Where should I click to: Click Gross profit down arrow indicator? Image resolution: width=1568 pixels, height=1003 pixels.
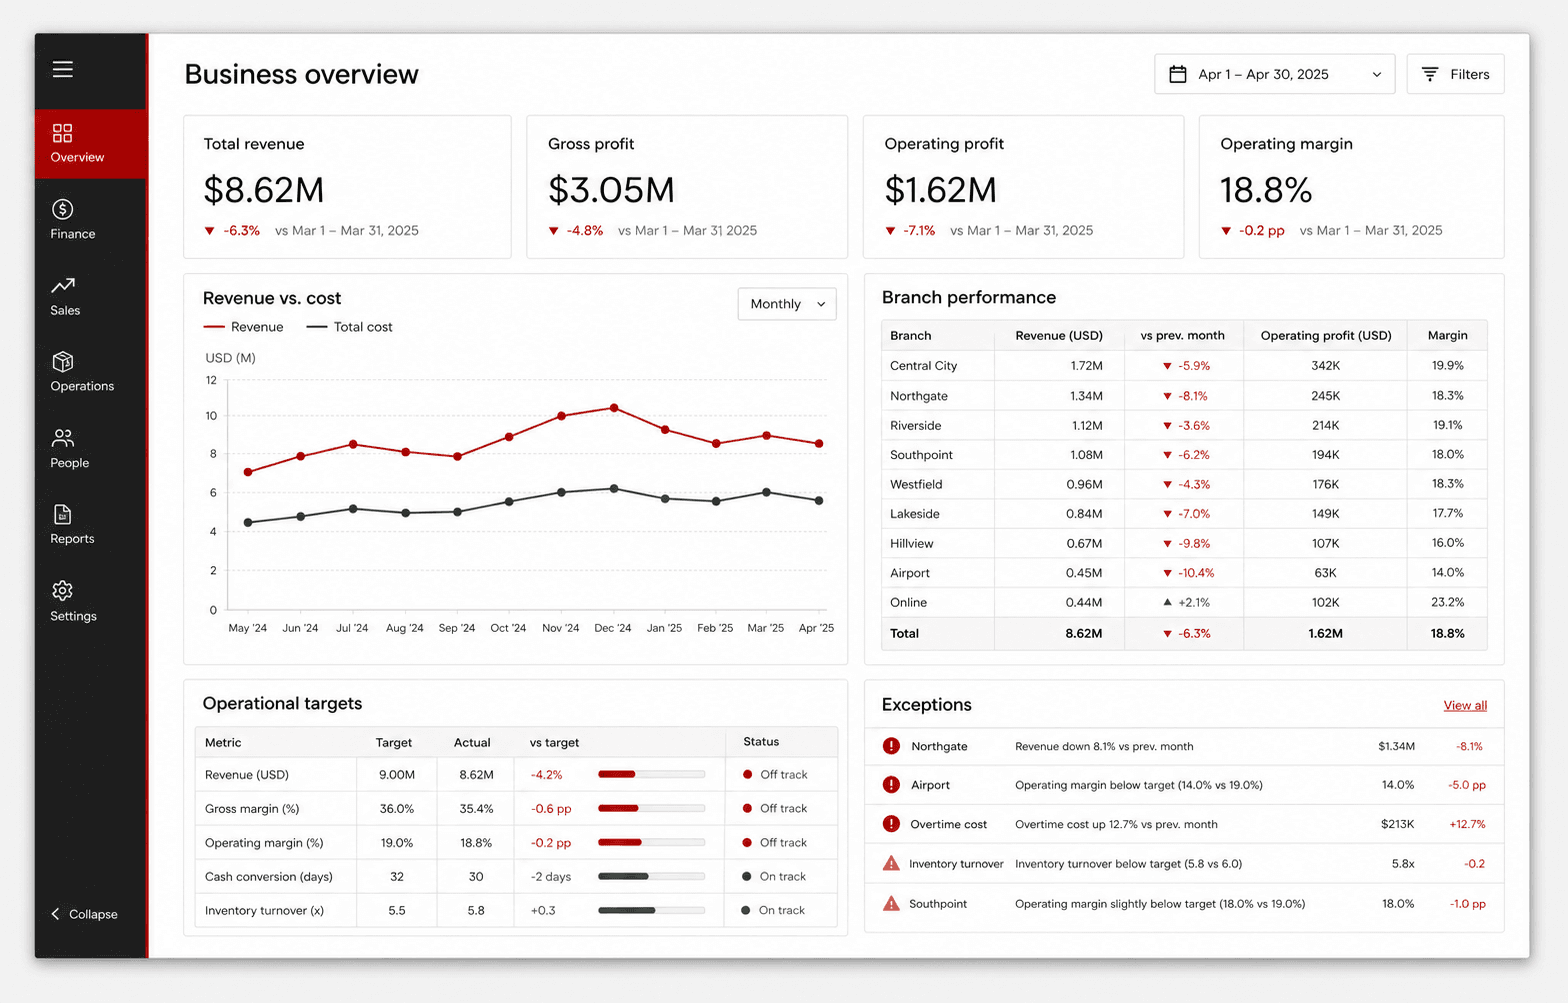point(553,231)
